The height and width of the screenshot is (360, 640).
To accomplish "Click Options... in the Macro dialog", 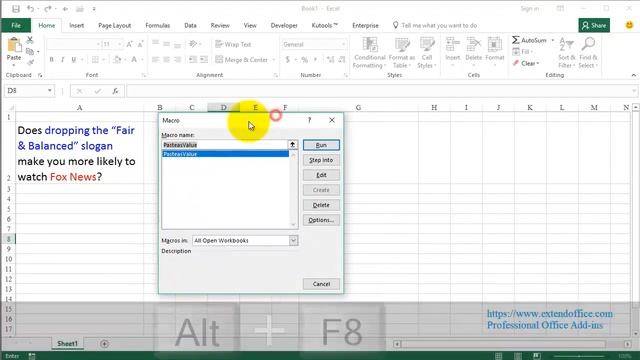I will [x=321, y=220].
